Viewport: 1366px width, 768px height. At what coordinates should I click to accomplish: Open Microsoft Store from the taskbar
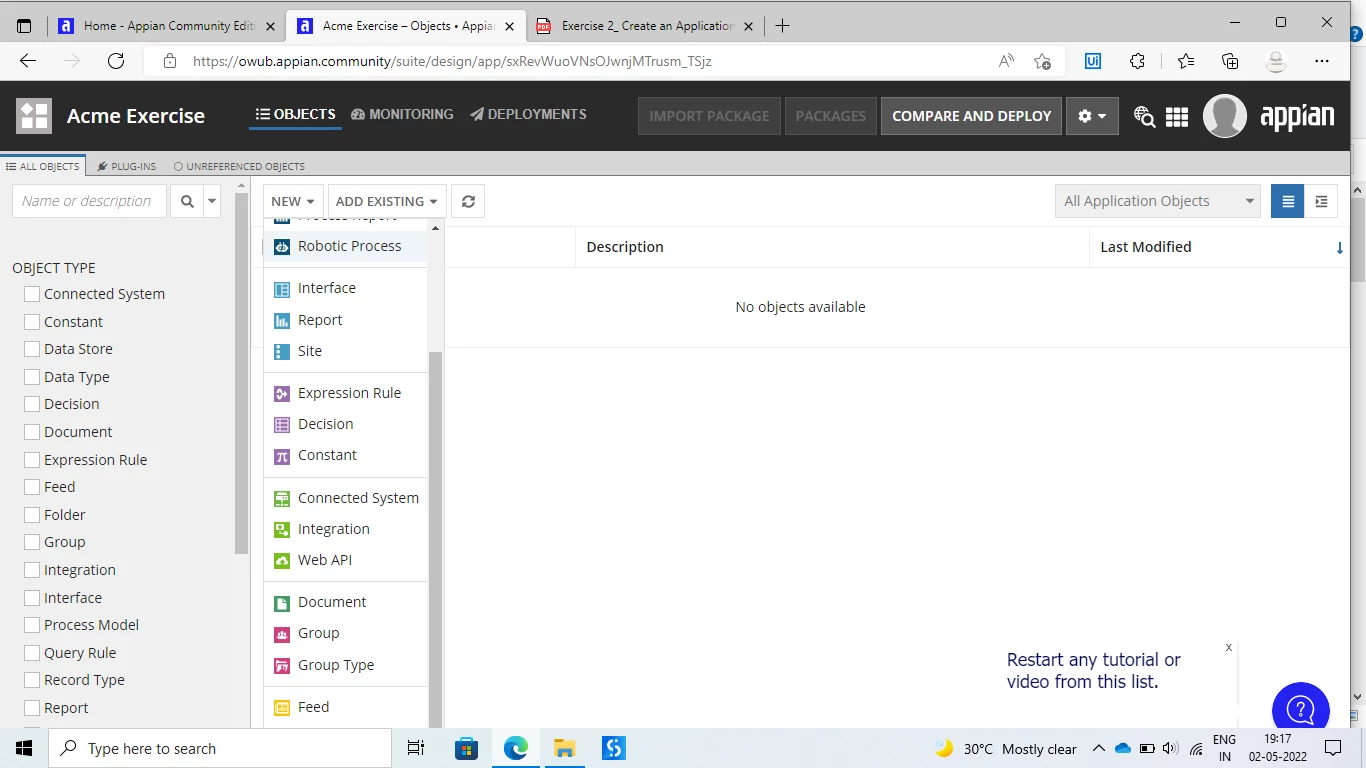(x=467, y=748)
